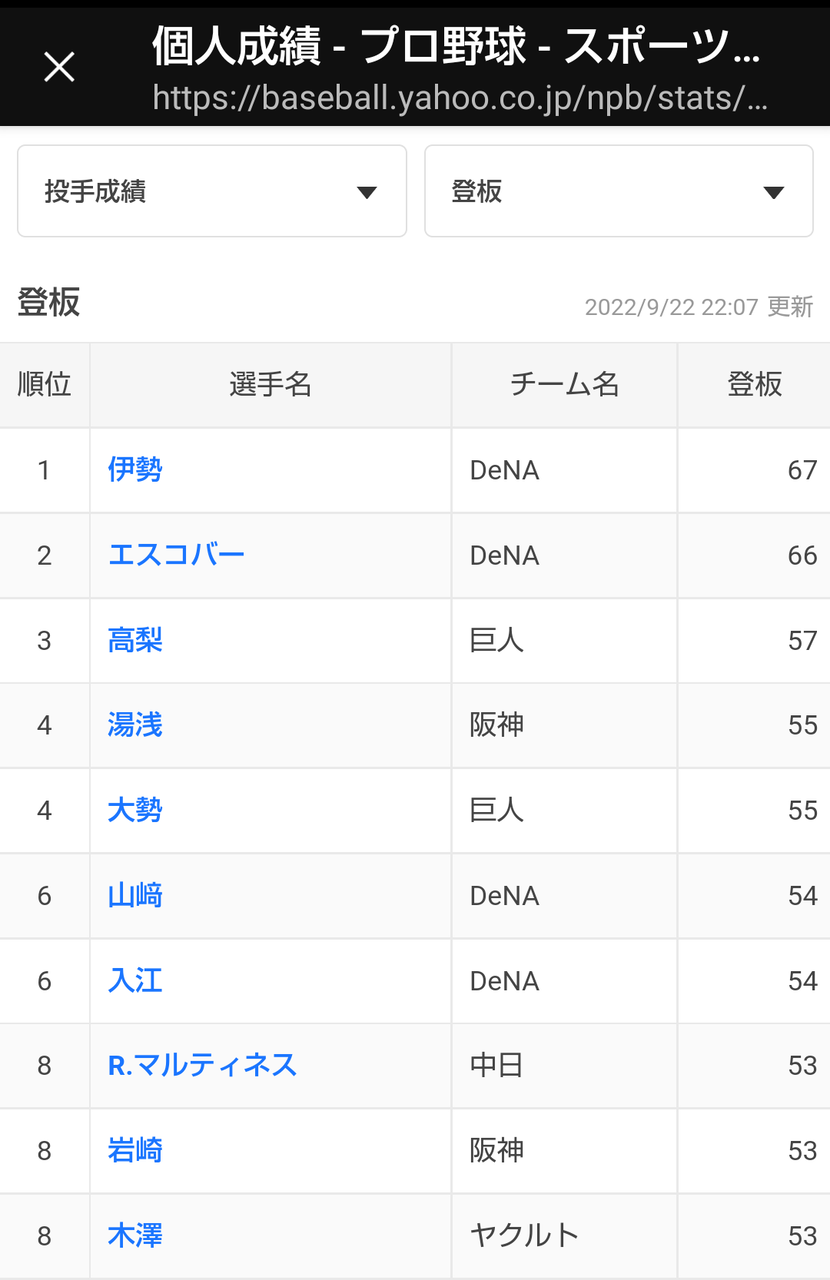The width and height of the screenshot is (830, 1280).
Task: Open player 入江 profile link
Action: pyautogui.click(x=135, y=980)
